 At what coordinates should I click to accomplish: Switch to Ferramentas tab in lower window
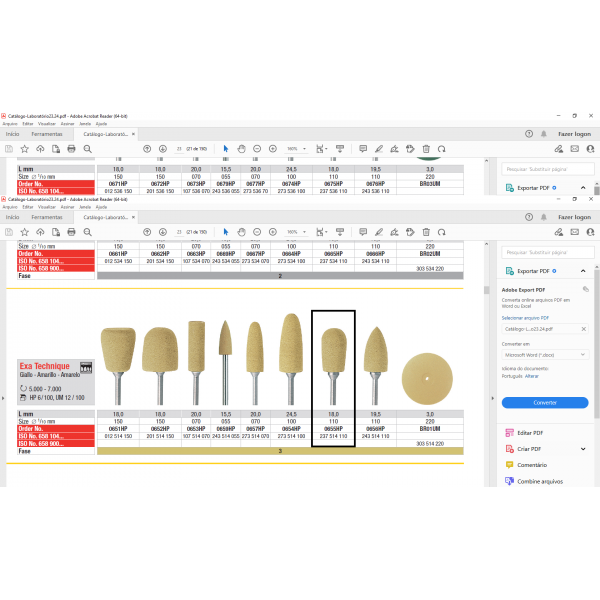pyautogui.click(x=47, y=217)
